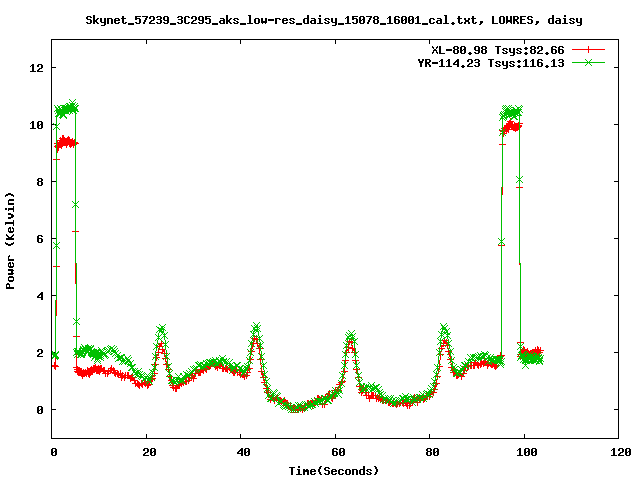Click y-axis tick label 8
Screen dimensions: 640x480
point(40,182)
